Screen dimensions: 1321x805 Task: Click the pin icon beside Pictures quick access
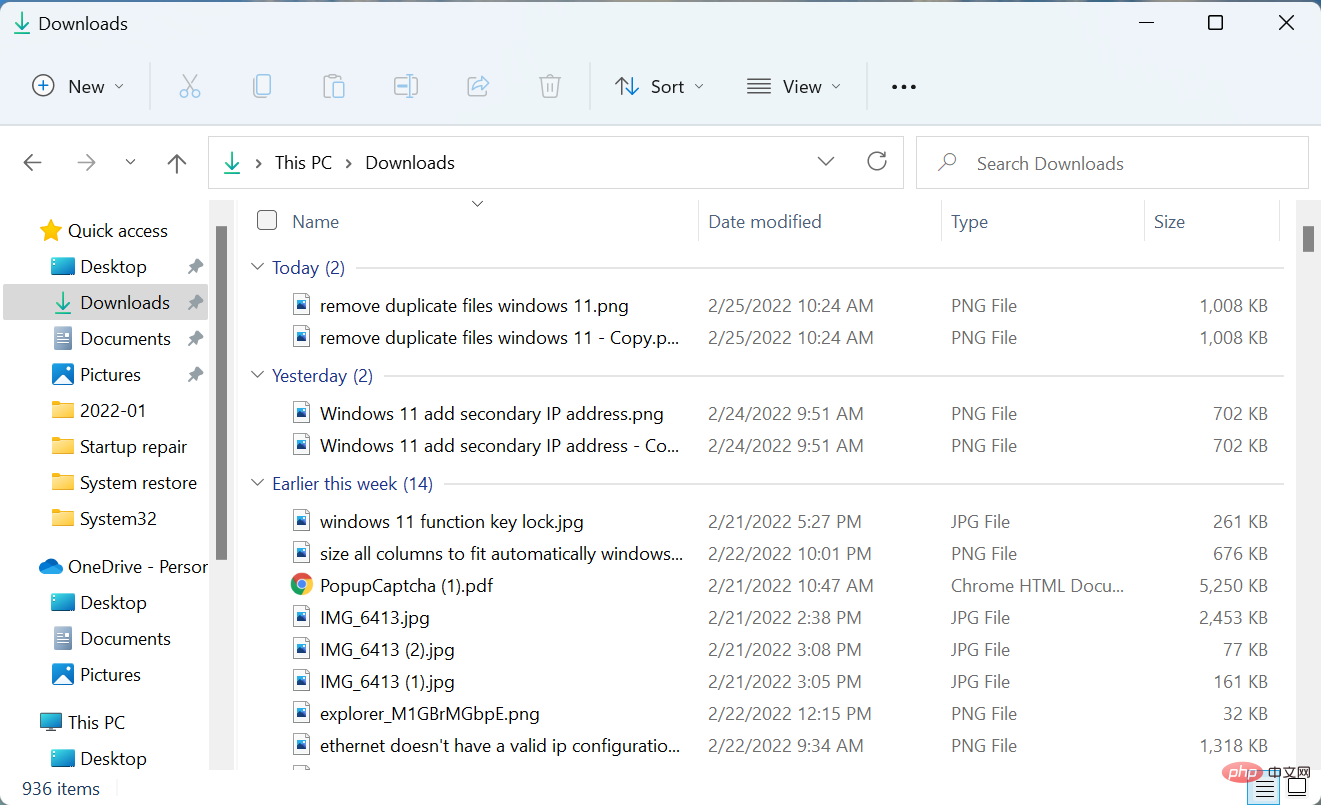point(195,375)
